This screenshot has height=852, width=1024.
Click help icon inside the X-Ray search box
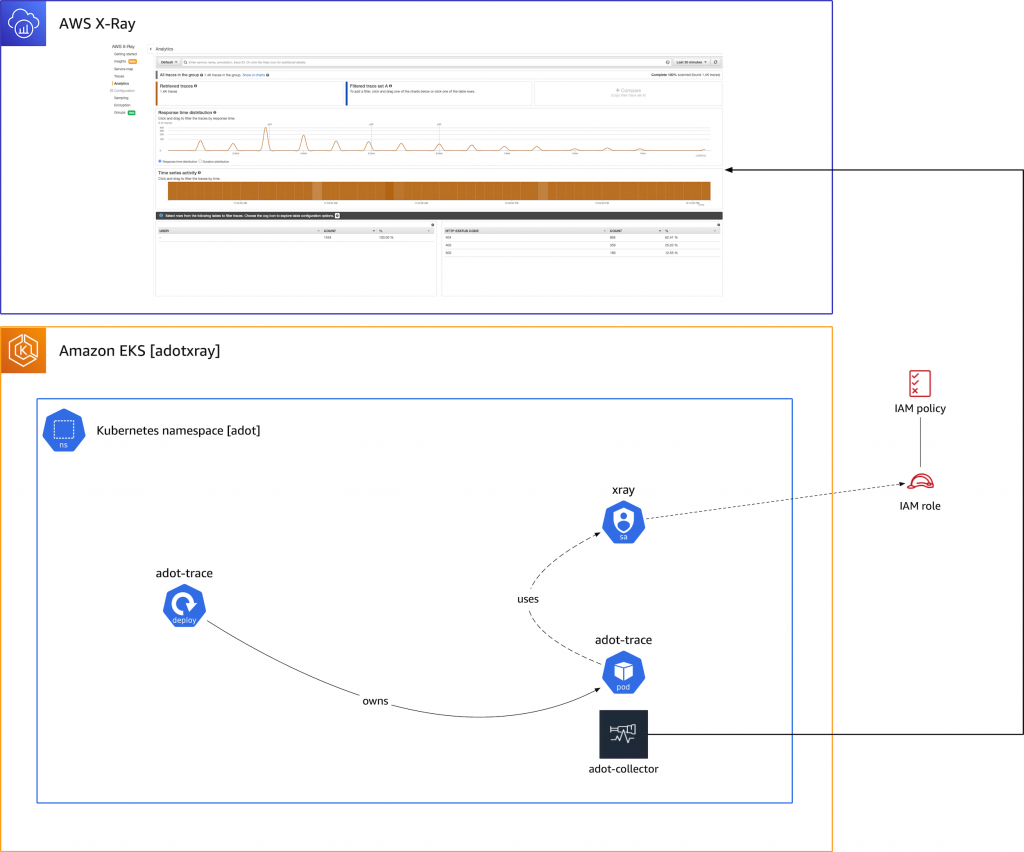point(667,62)
